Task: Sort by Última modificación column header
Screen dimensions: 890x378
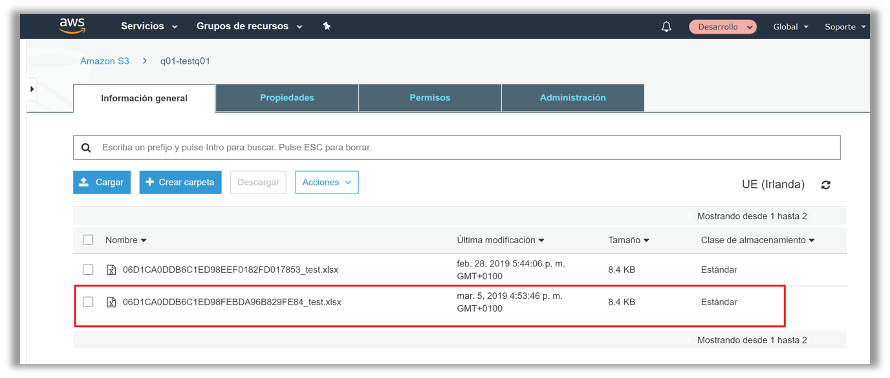Action: pyautogui.click(x=501, y=240)
